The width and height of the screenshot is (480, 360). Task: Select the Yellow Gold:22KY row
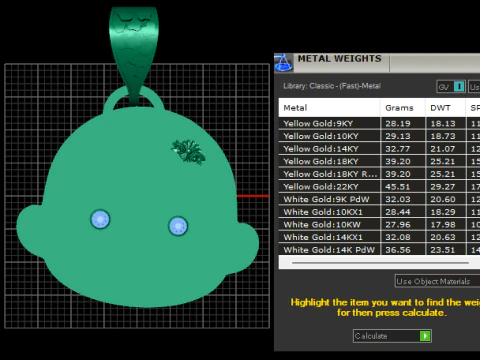(x=379, y=187)
